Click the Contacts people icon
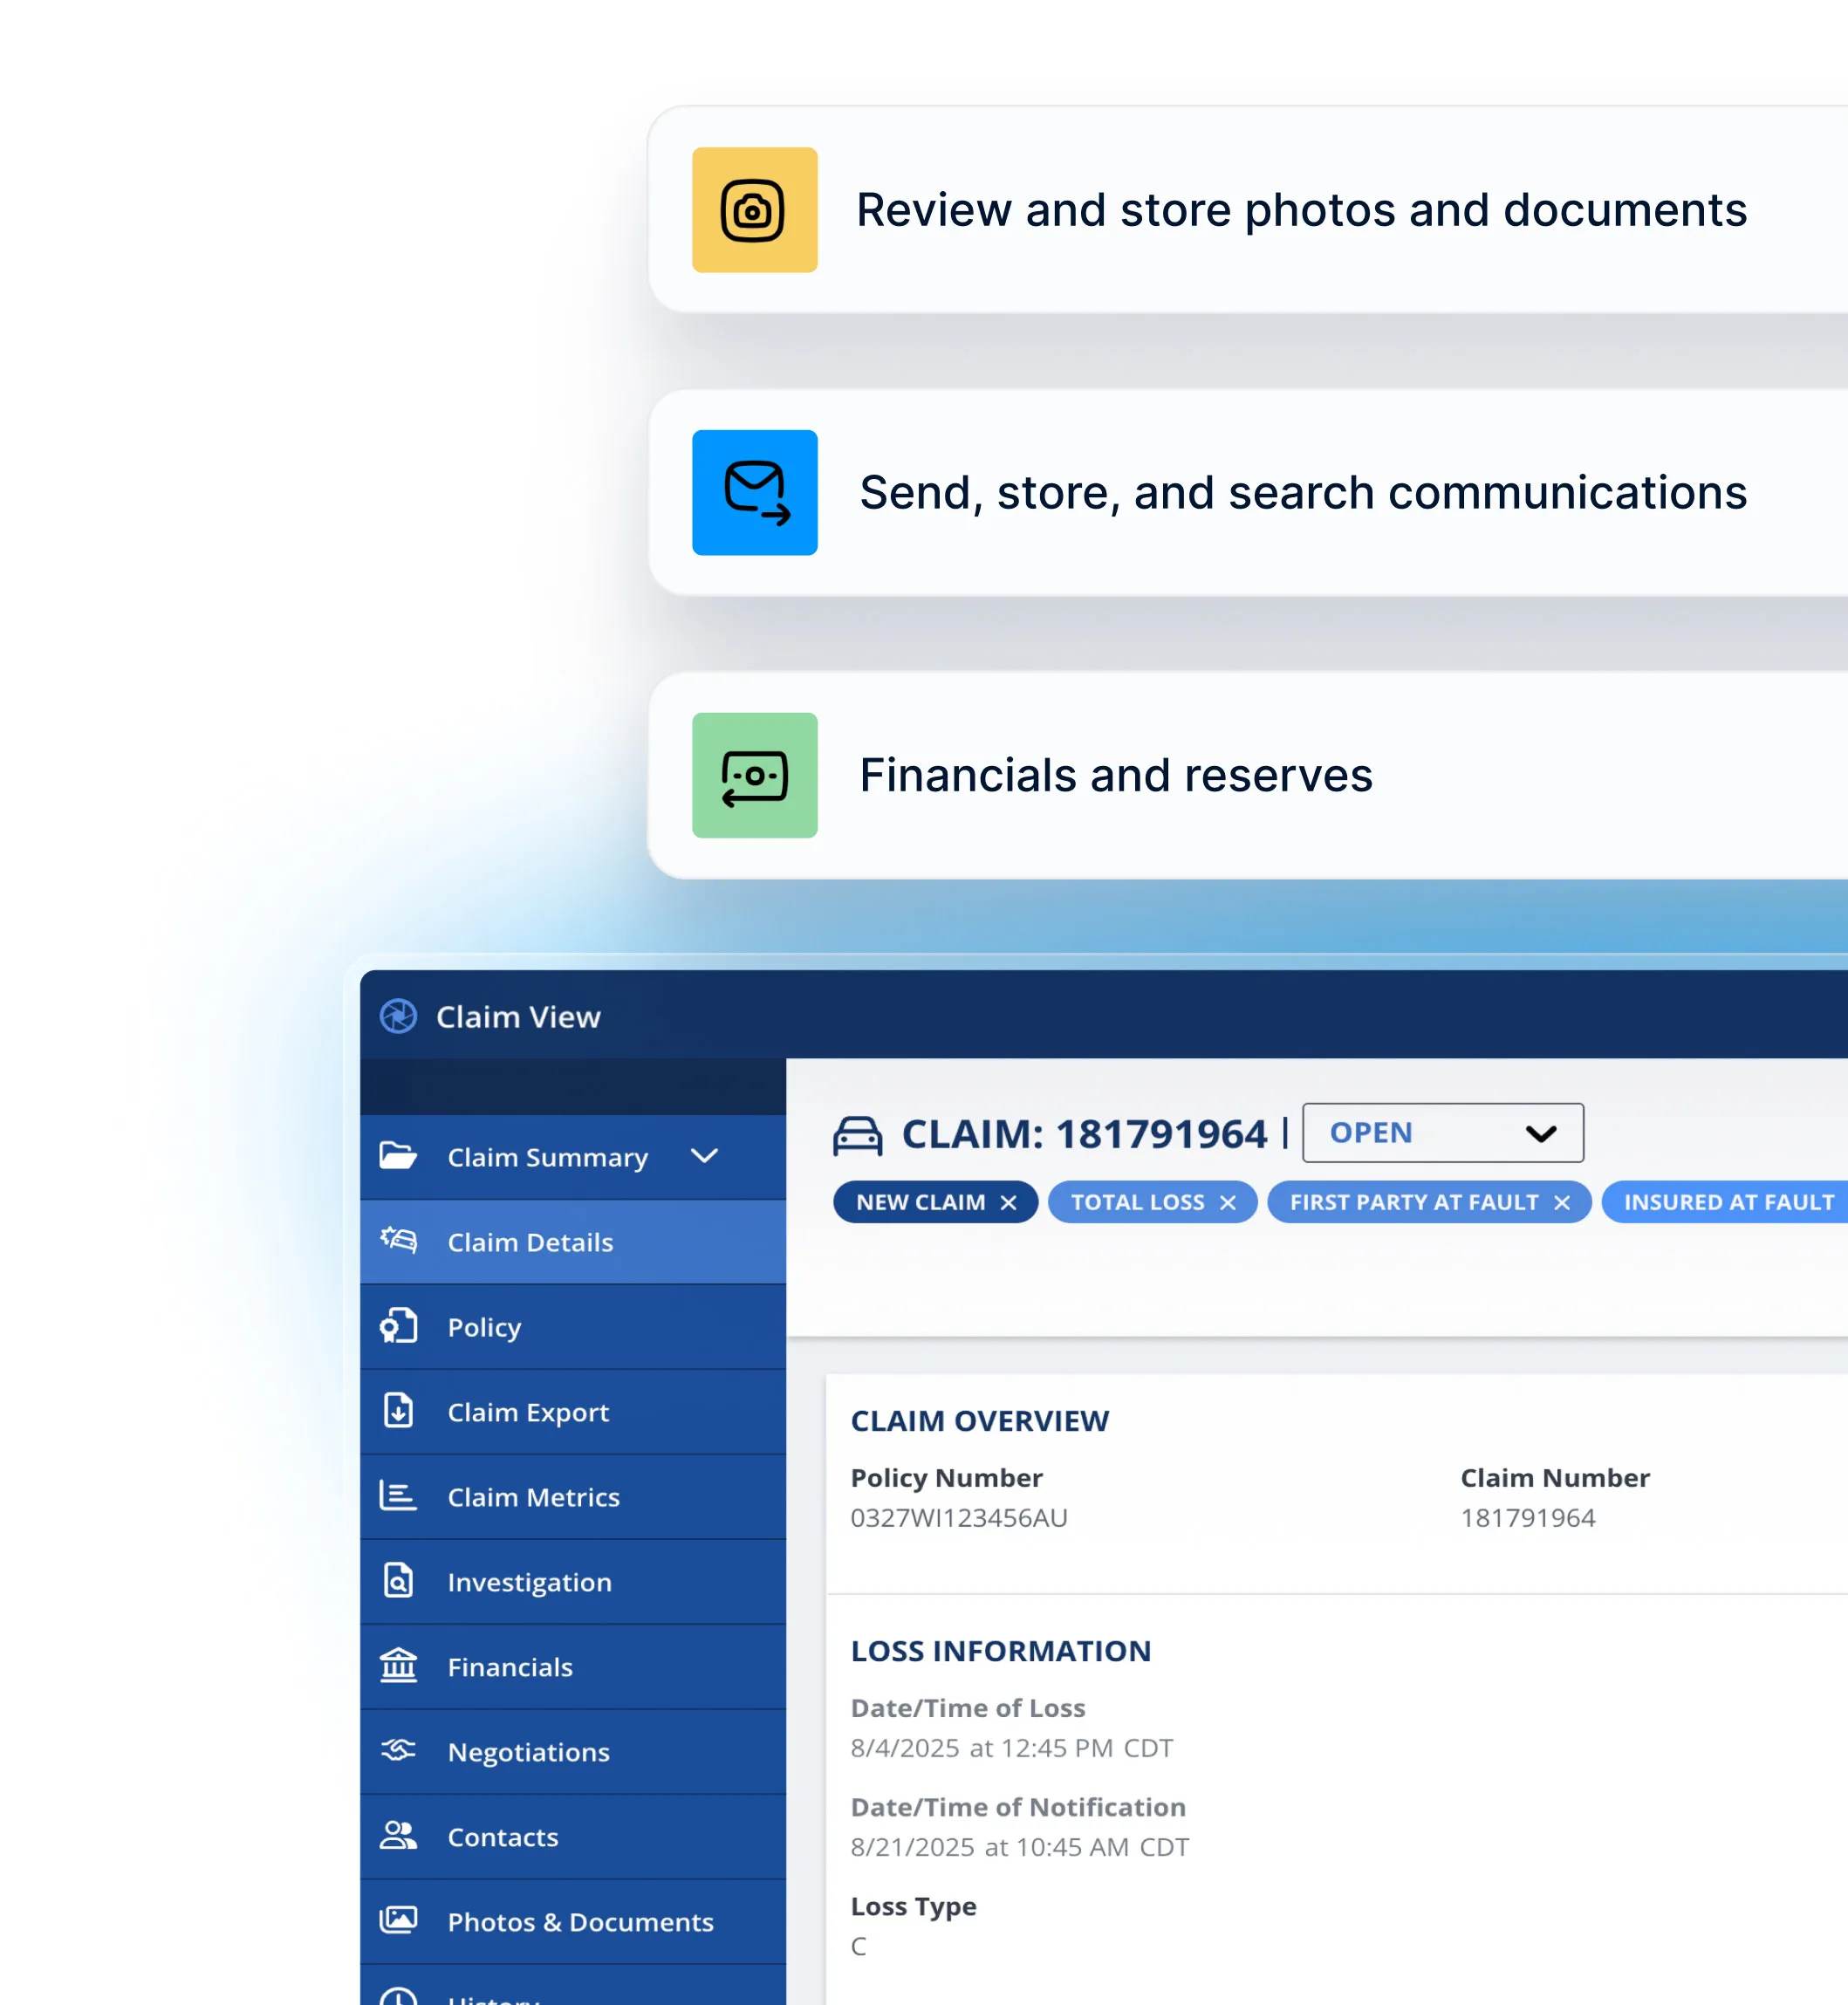Viewport: 1848px width, 2005px height. click(x=398, y=1835)
